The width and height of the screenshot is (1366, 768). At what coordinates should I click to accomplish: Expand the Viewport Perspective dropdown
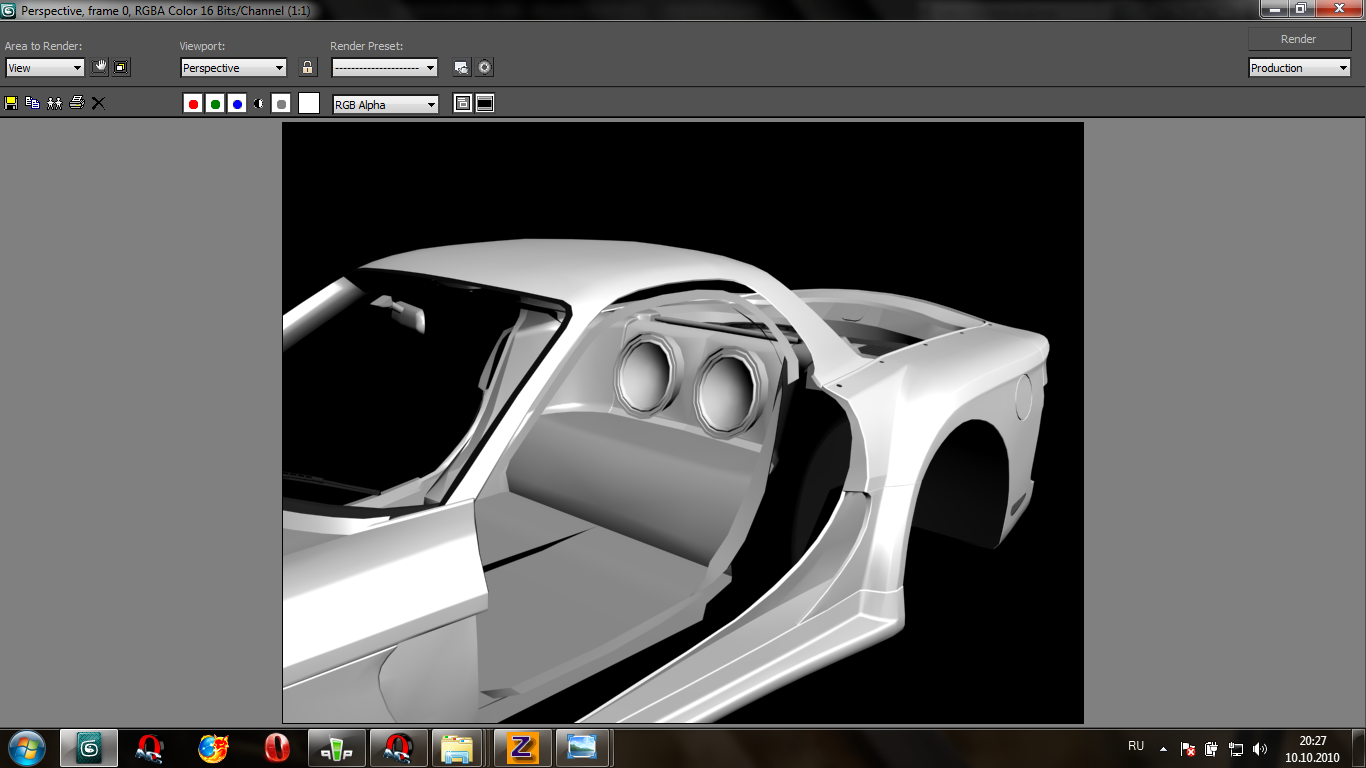pyautogui.click(x=233, y=68)
